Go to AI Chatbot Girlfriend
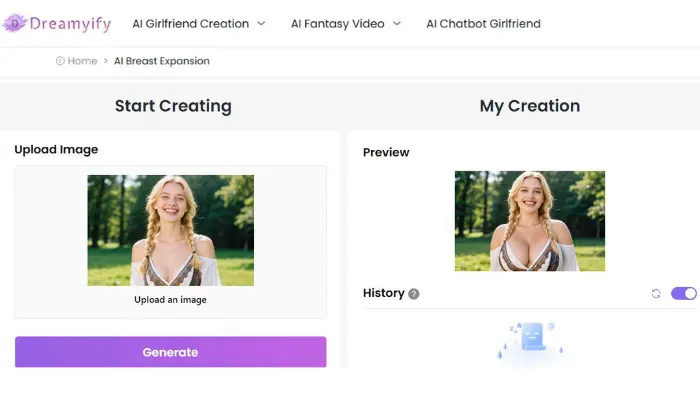This screenshot has width=700, height=400. [483, 24]
